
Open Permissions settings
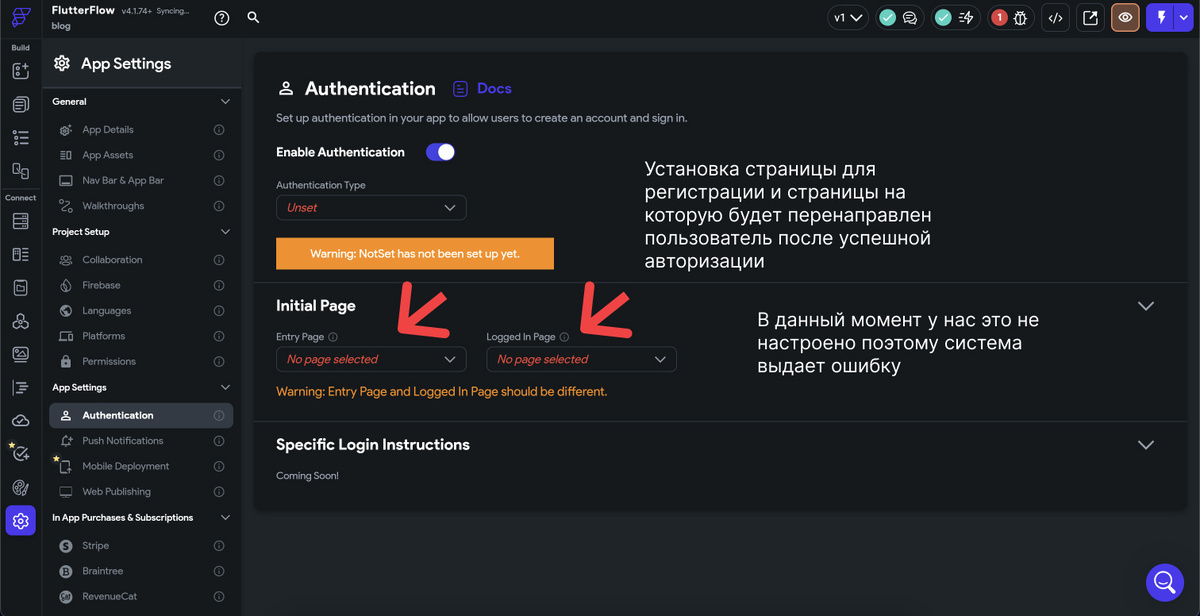(141, 362)
